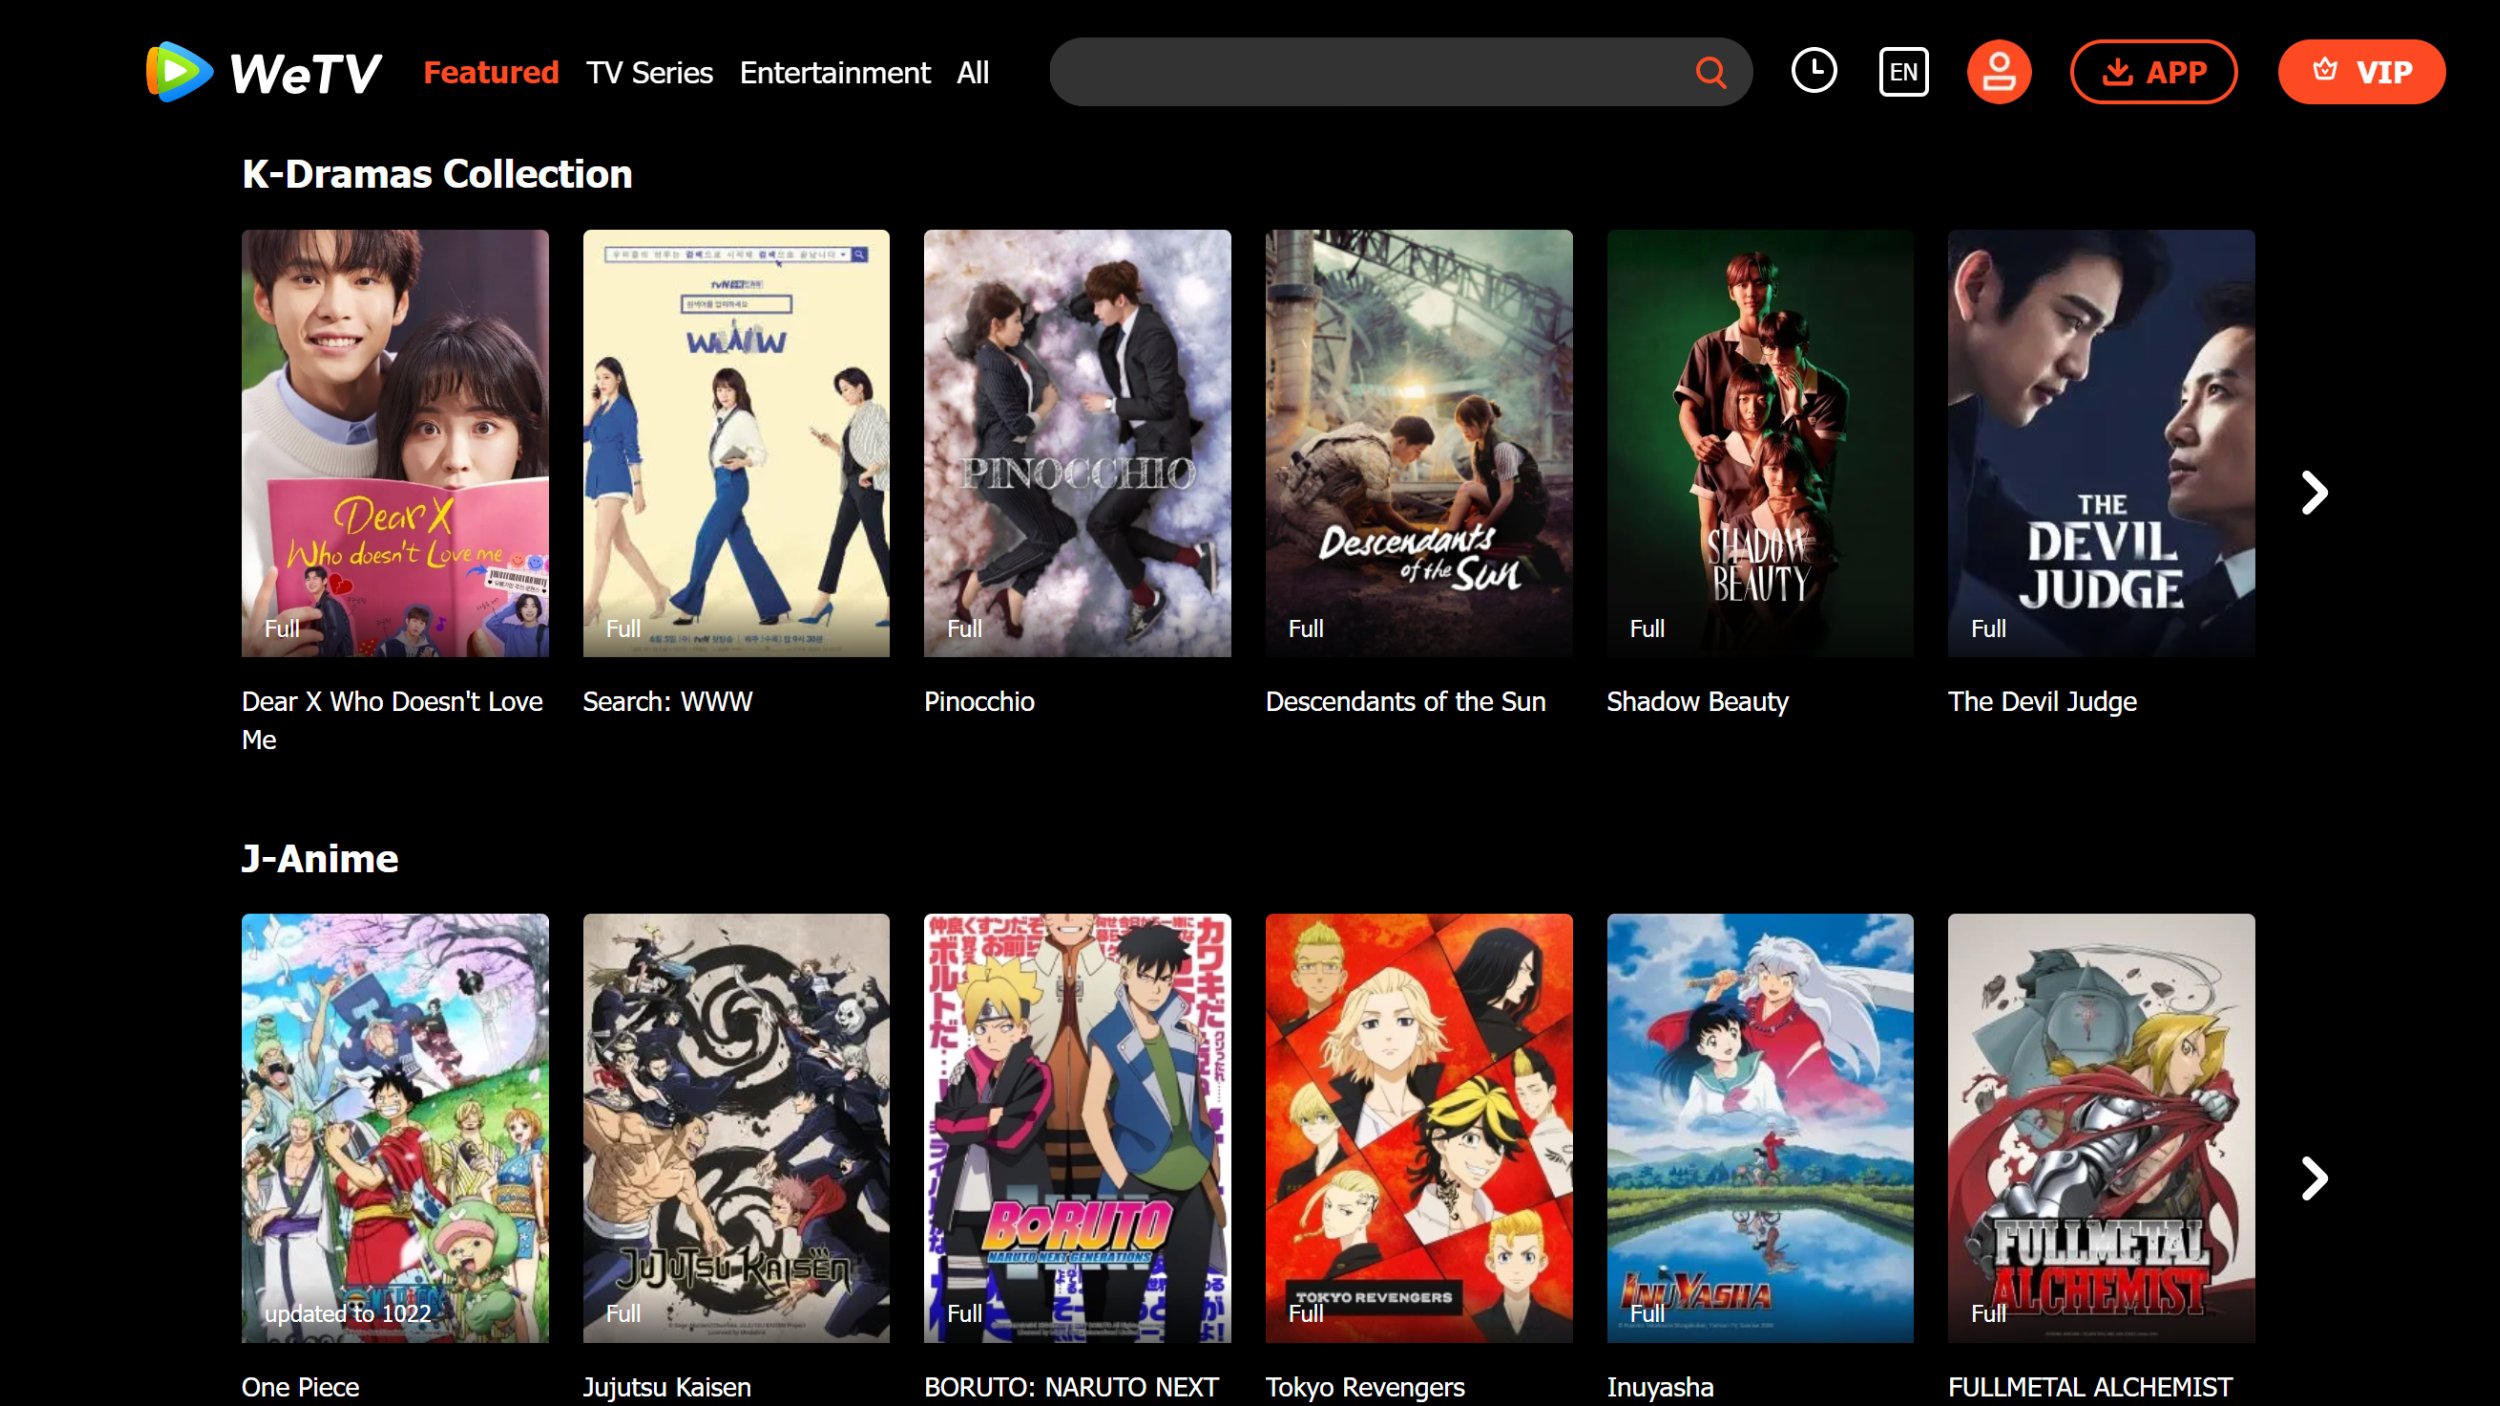Viewport: 2500px width, 1406px height.
Task: Click the WeTV logo
Action: coord(264,72)
